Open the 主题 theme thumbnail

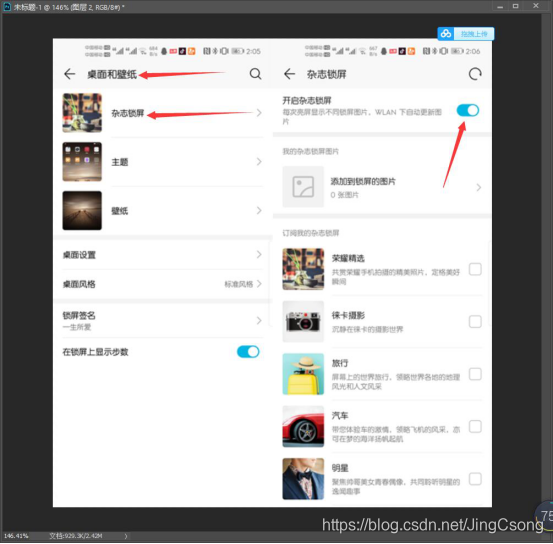coord(82,162)
